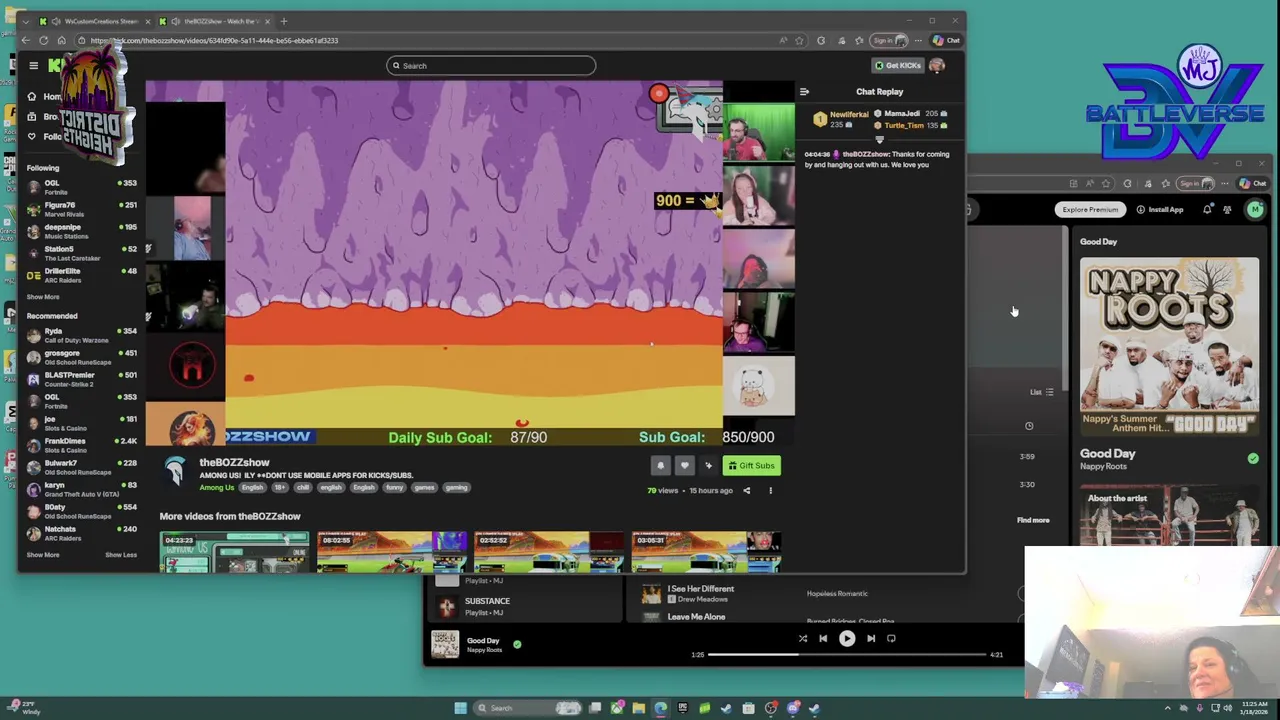The width and height of the screenshot is (1280, 720).
Task: Open the 04:23:23 video thumbnail
Action: point(234,552)
